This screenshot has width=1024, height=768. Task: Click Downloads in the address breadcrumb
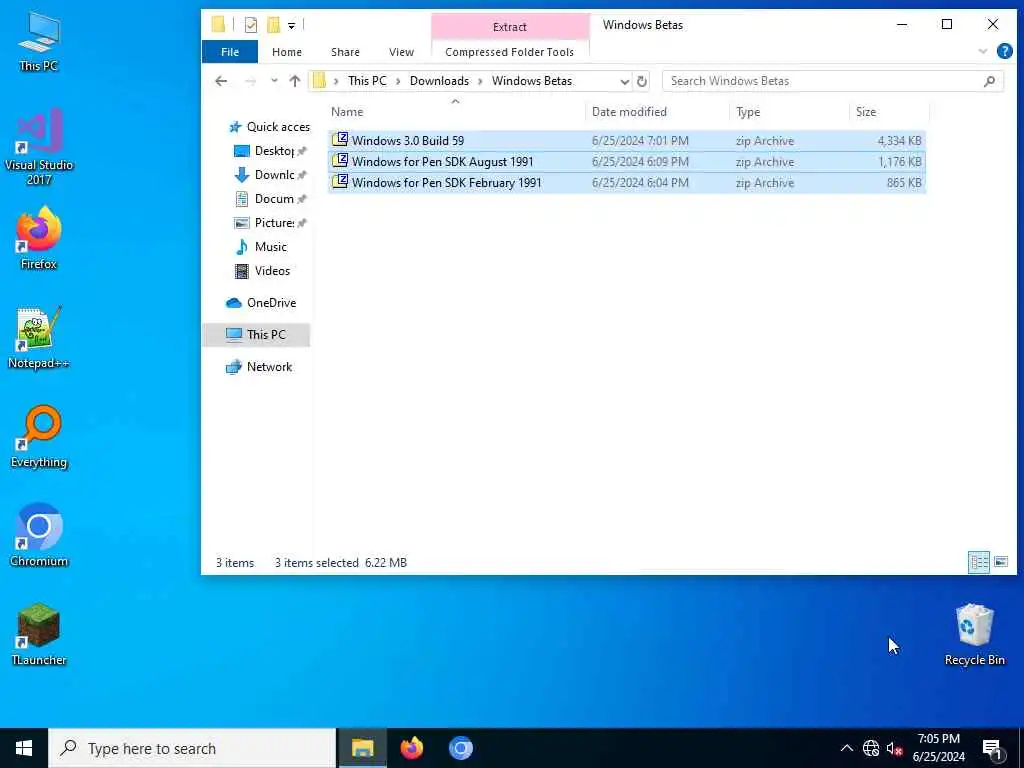pyautogui.click(x=439, y=81)
